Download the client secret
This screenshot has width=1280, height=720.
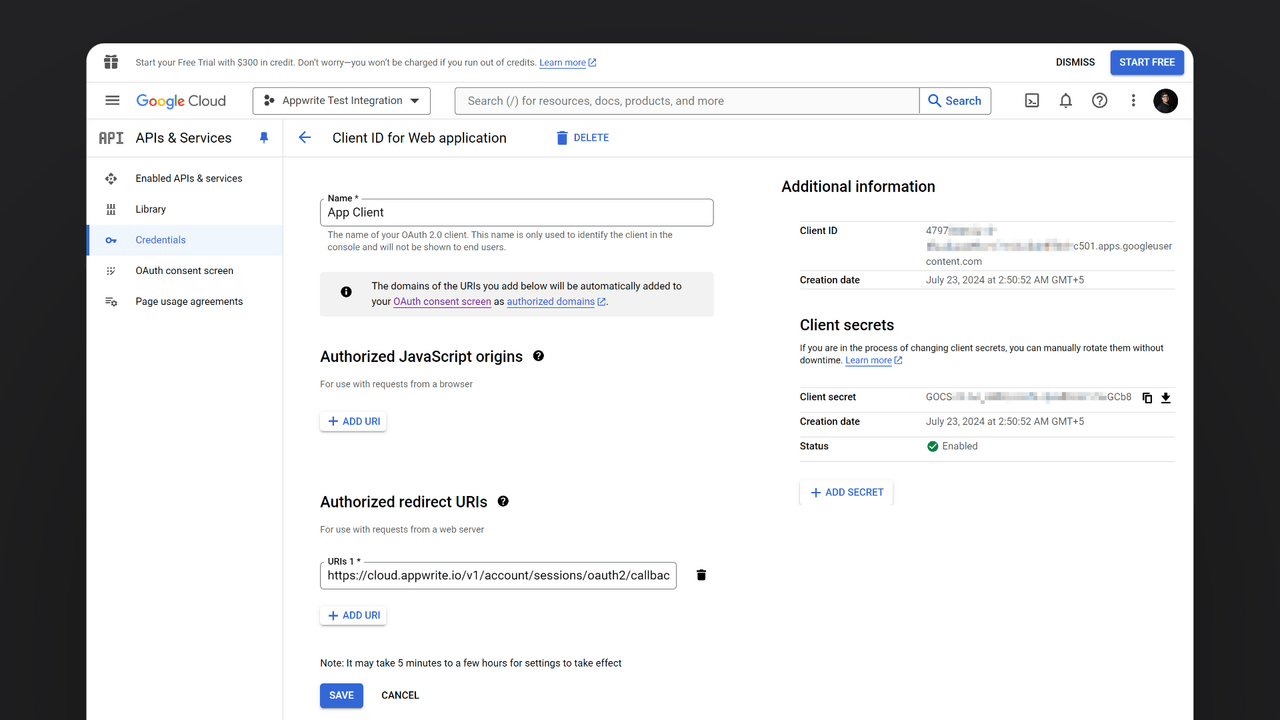click(1165, 397)
